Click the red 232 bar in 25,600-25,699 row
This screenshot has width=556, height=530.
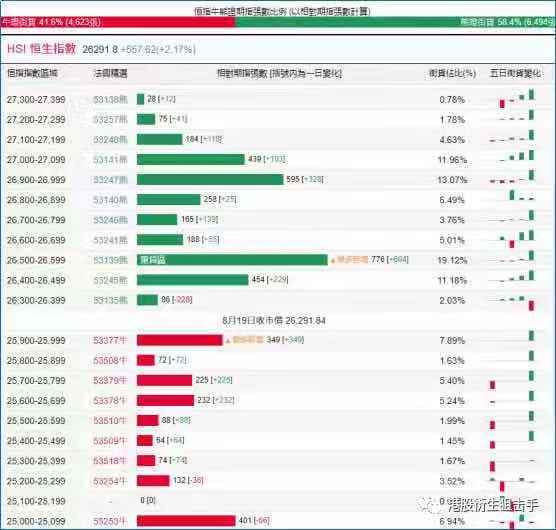165,401
